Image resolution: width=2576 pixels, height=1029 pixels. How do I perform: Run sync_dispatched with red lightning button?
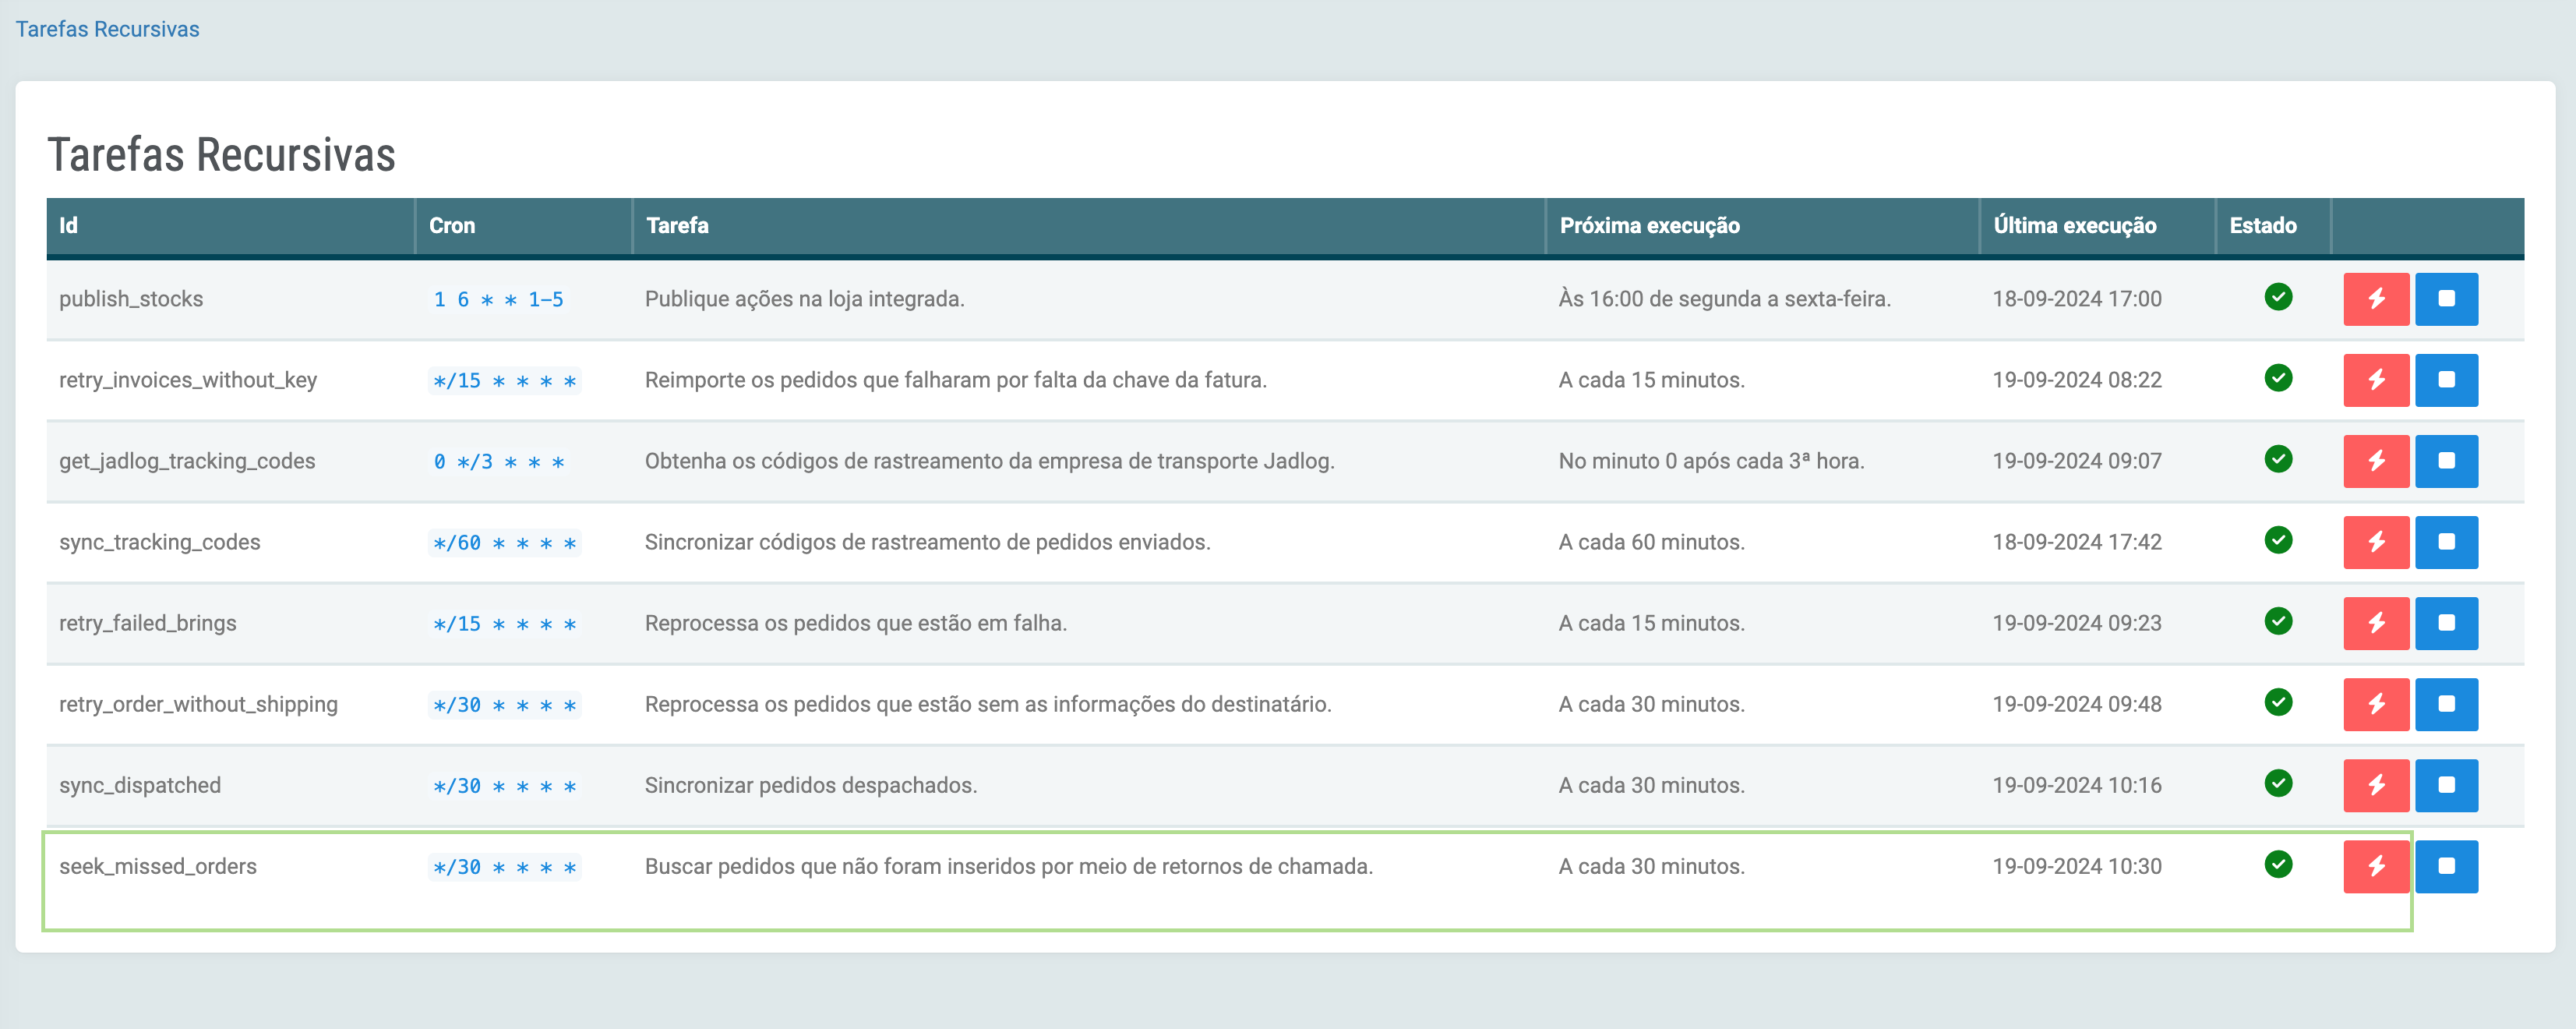pyautogui.click(x=2376, y=785)
